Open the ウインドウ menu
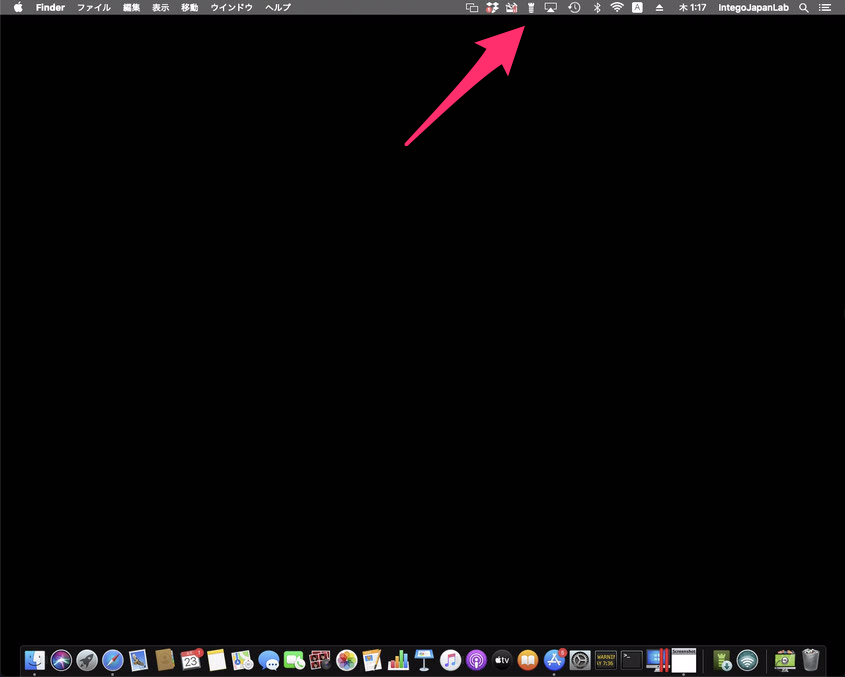This screenshot has height=677, width=845. coord(232,8)
